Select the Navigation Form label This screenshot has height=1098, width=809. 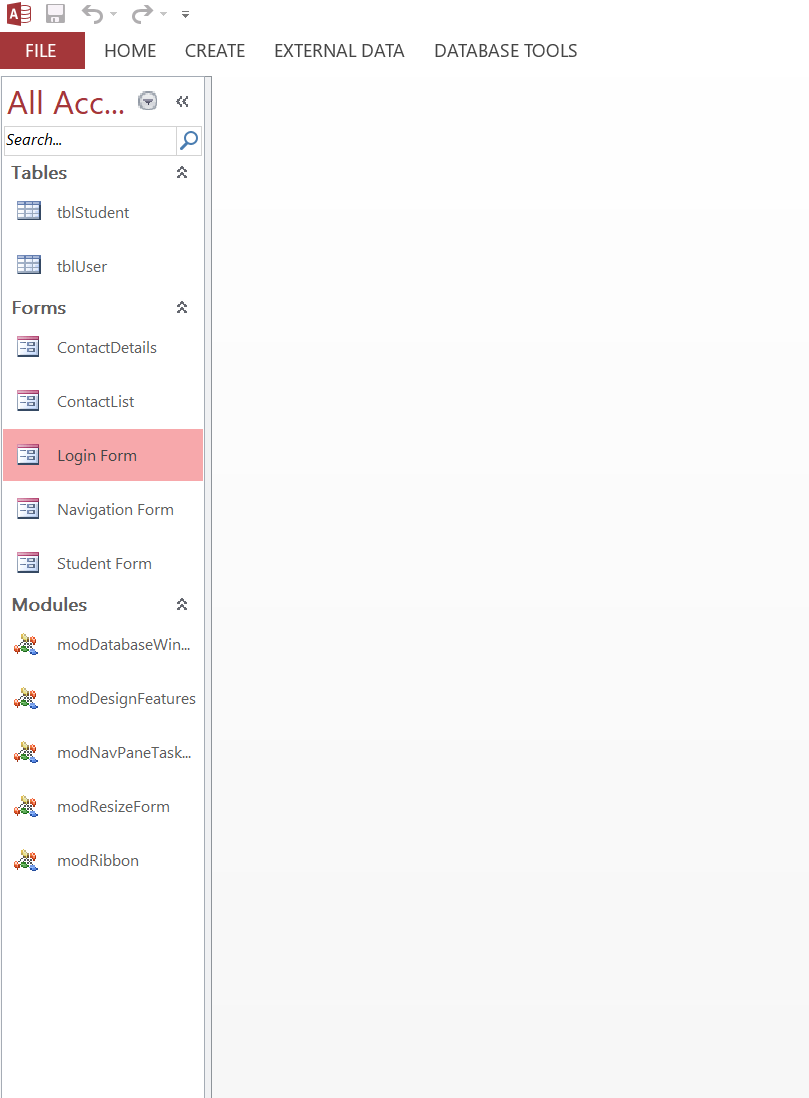116,510
